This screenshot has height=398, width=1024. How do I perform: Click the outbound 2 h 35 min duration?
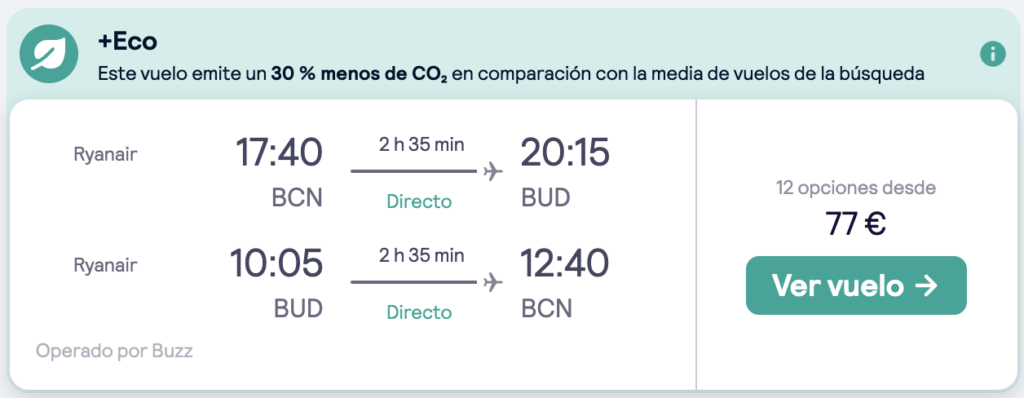pyautogui.click(x=422, y=144)
